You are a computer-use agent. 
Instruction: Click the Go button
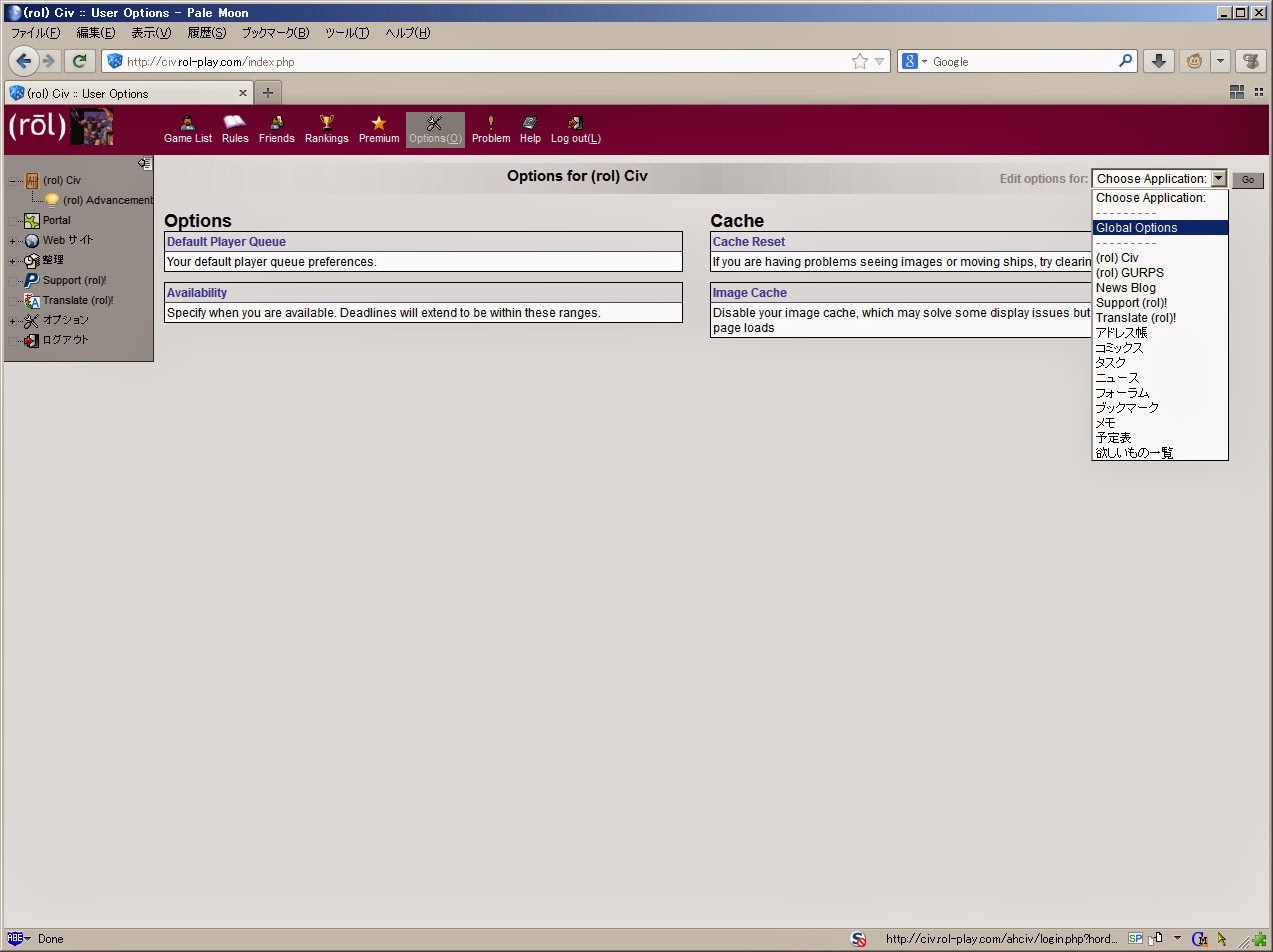tap(1248, 180)
